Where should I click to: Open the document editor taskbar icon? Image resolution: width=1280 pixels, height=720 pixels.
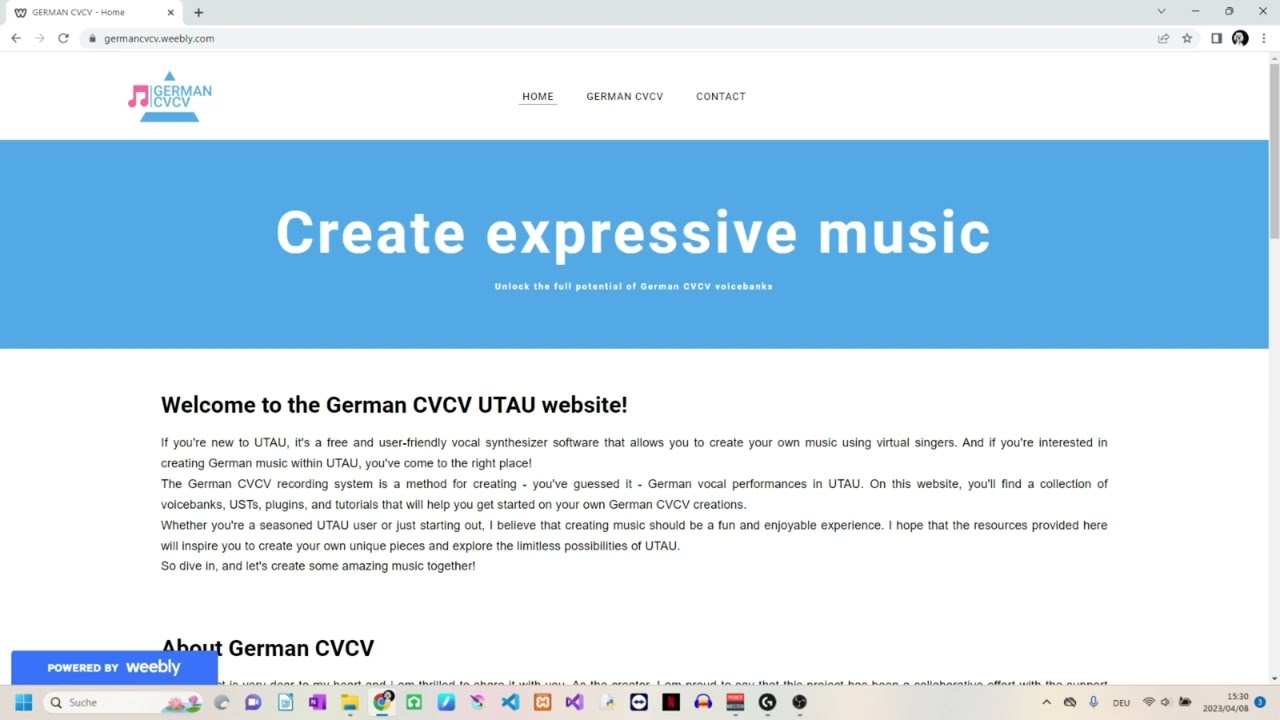285,702
